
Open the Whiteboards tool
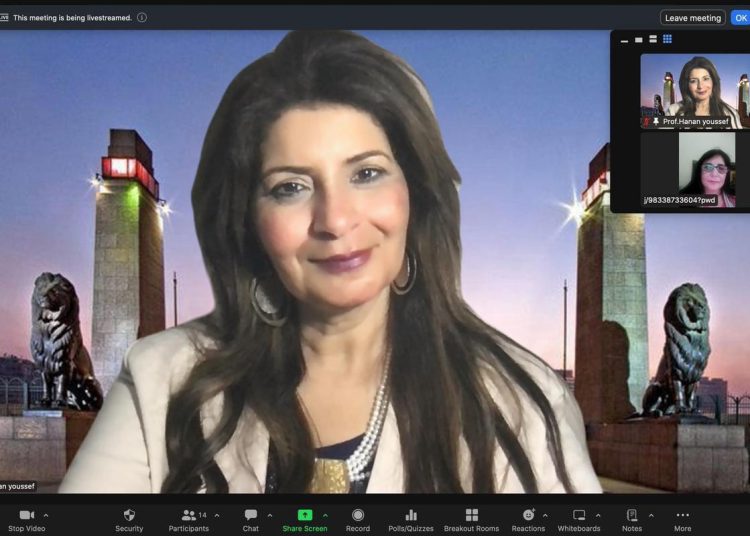click(x=579, y=515)
